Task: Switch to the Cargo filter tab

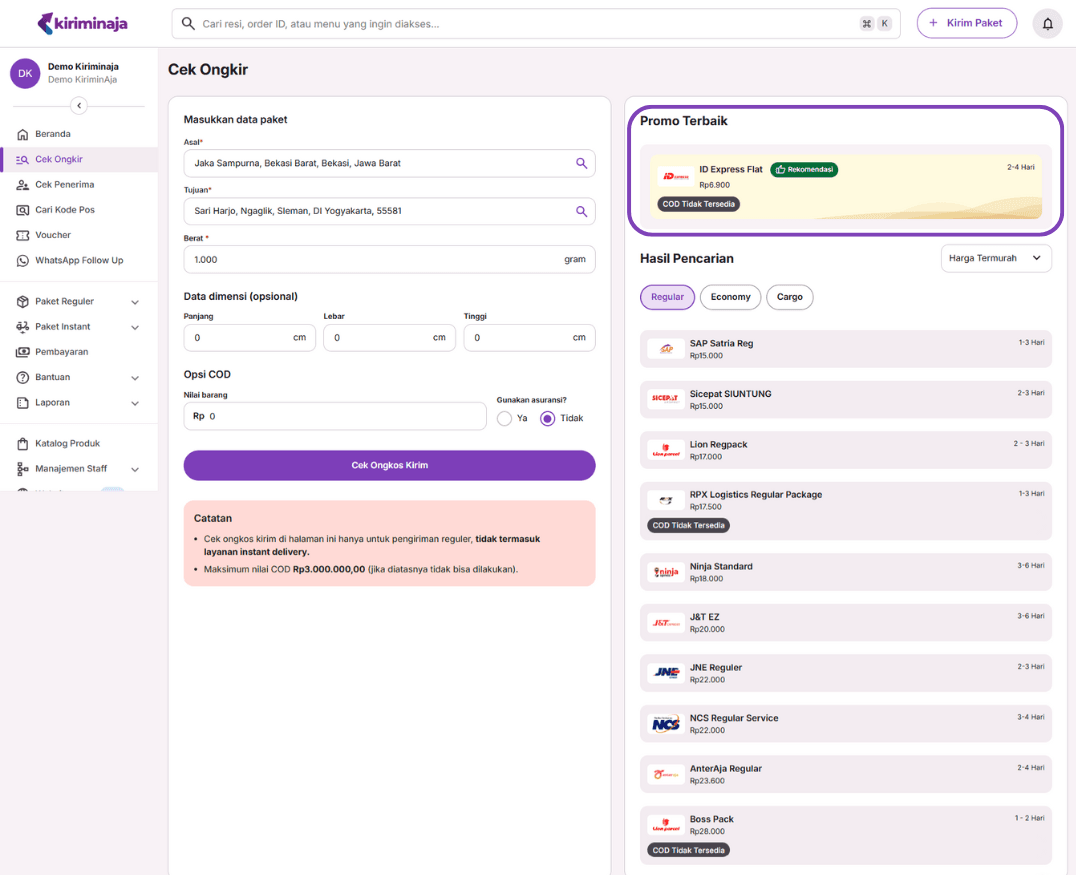Action: click(x=789, y=297)
